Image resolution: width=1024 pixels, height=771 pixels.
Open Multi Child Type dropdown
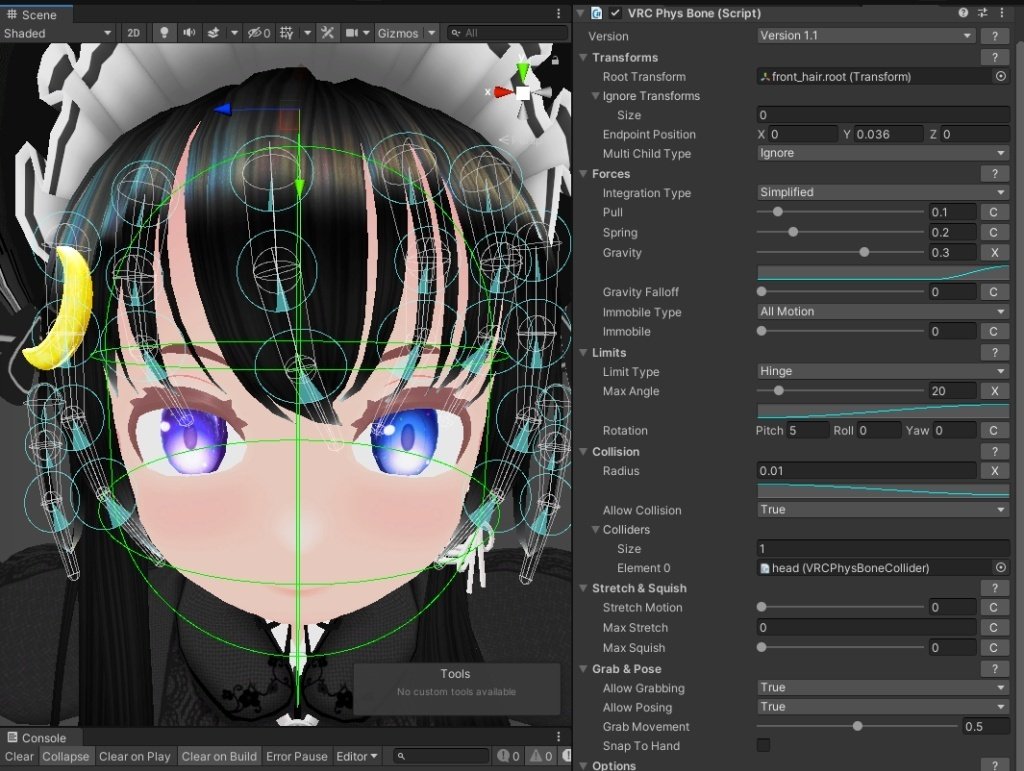pos(883,153)
